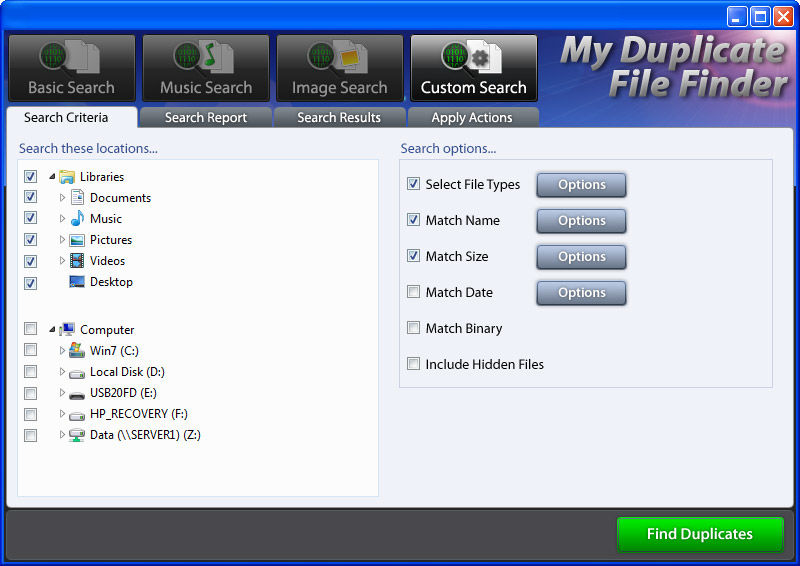Click the Videos film icon

[77, 261]
